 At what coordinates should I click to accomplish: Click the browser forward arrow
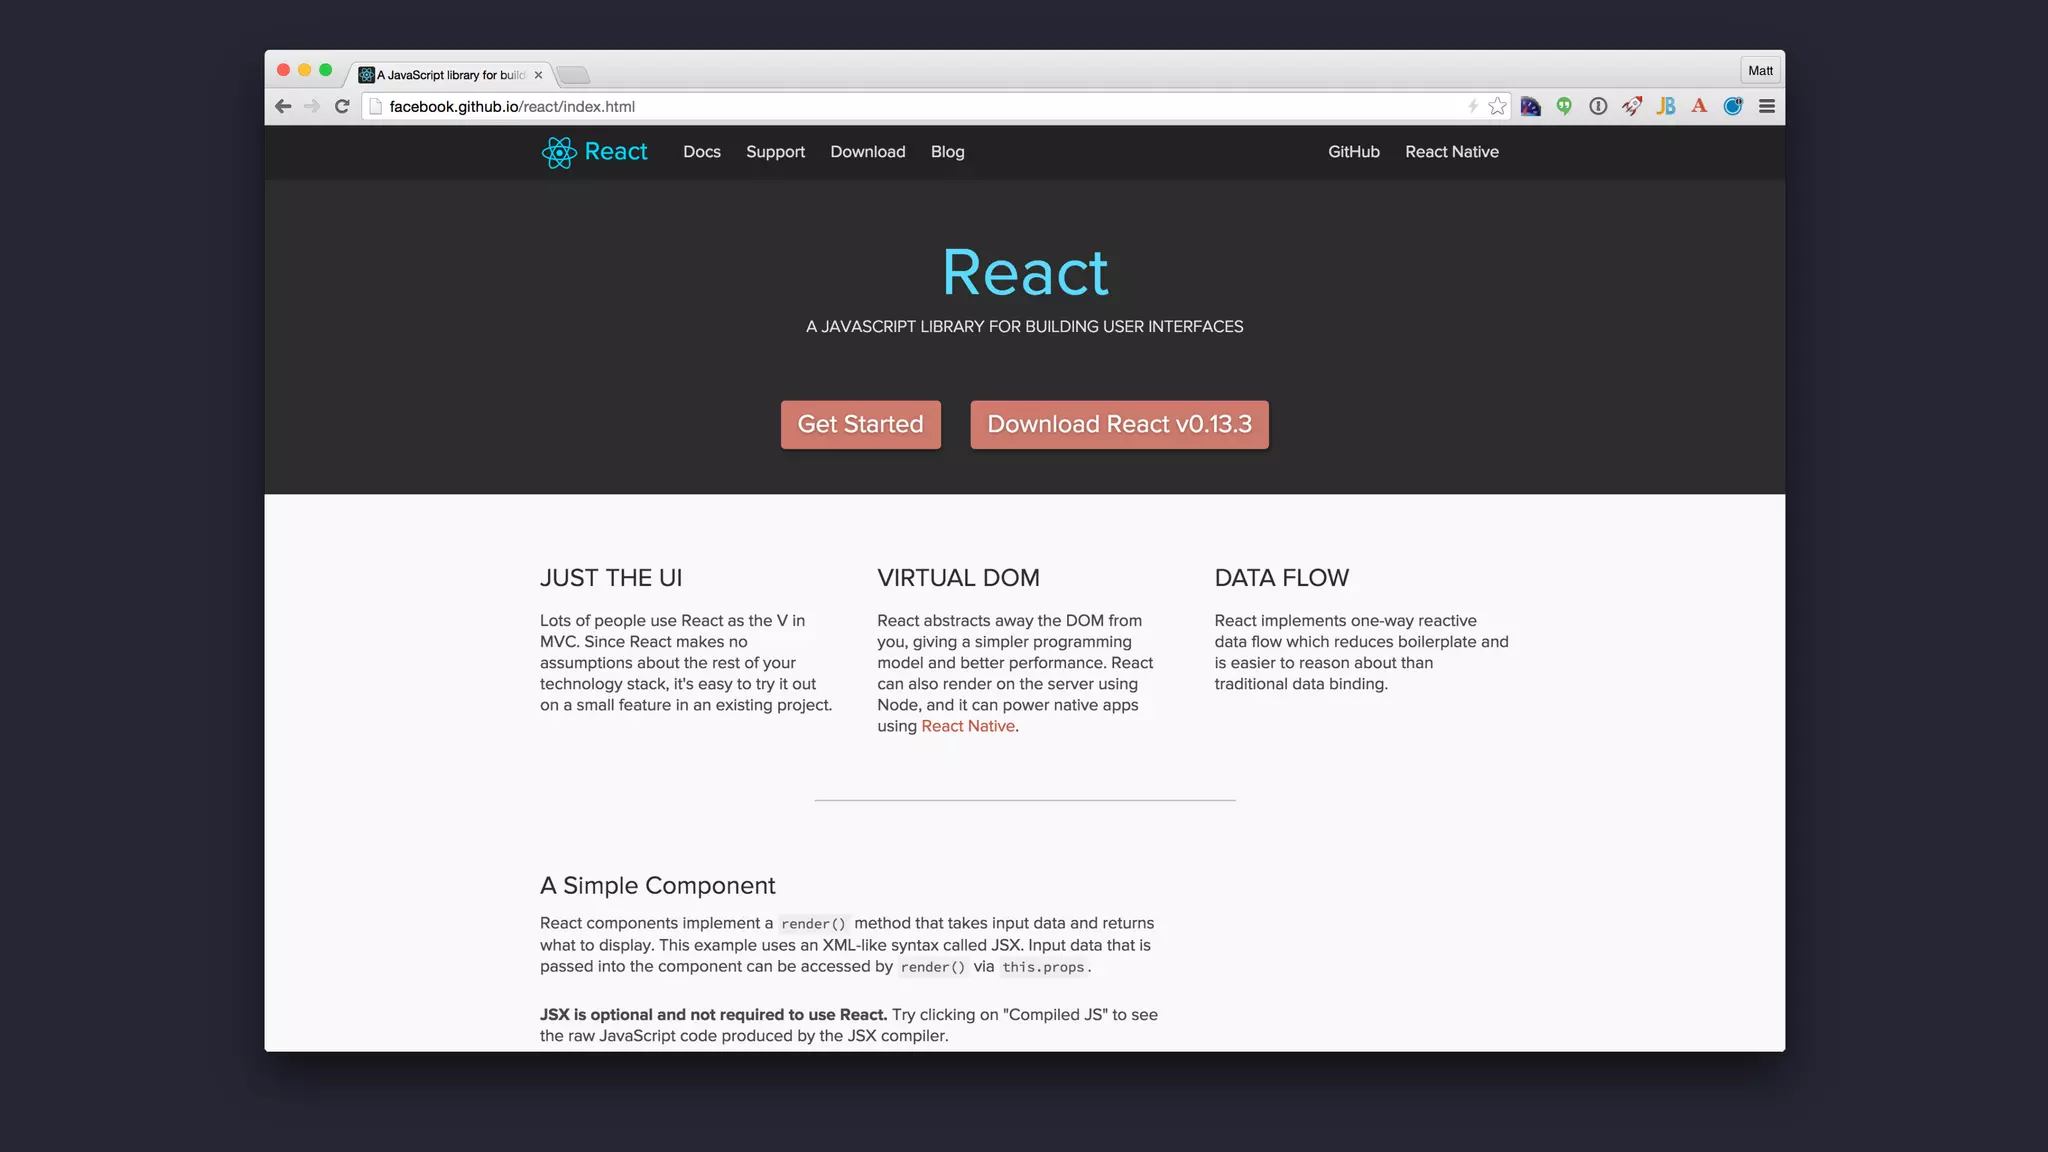tap(312, 106)
